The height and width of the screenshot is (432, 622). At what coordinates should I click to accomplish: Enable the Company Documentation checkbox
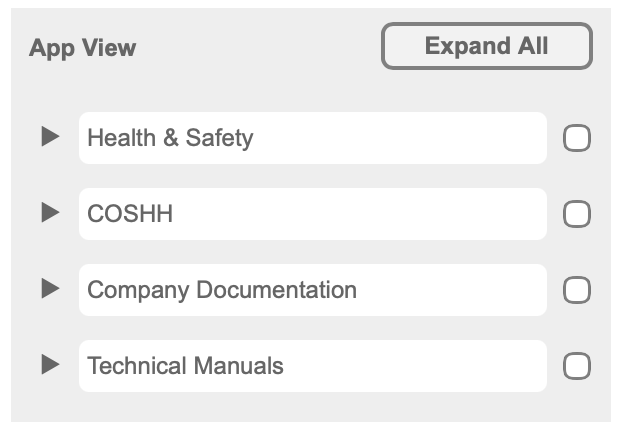577,290
